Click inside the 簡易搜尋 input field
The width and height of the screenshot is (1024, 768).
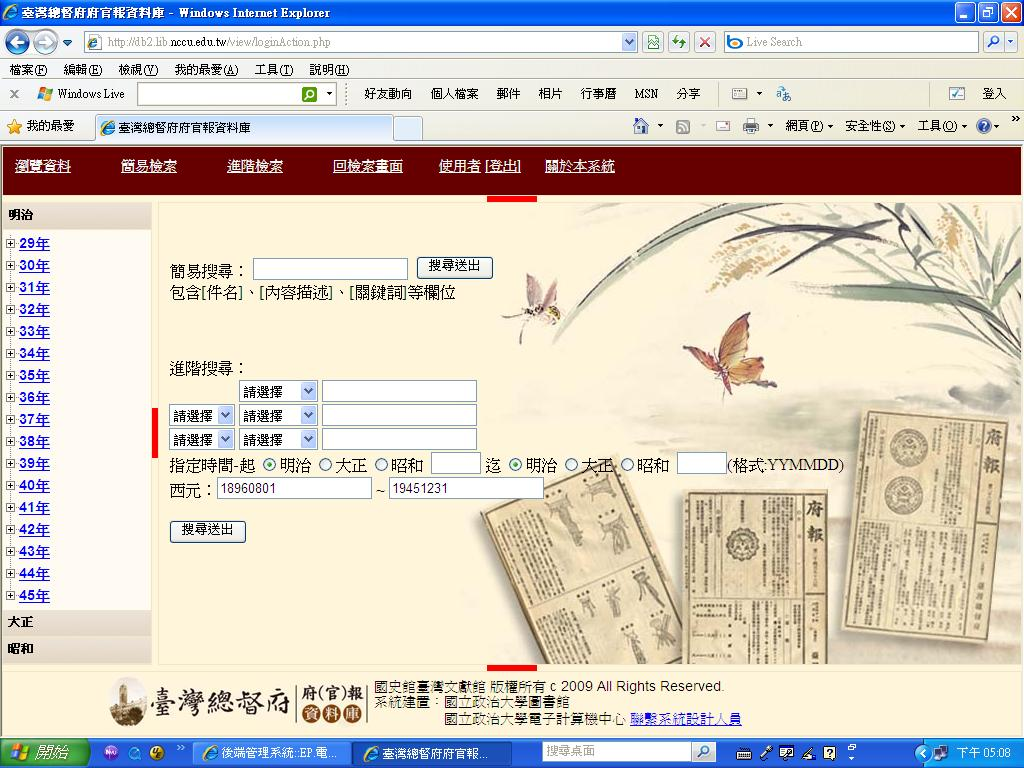click(330, 268)
